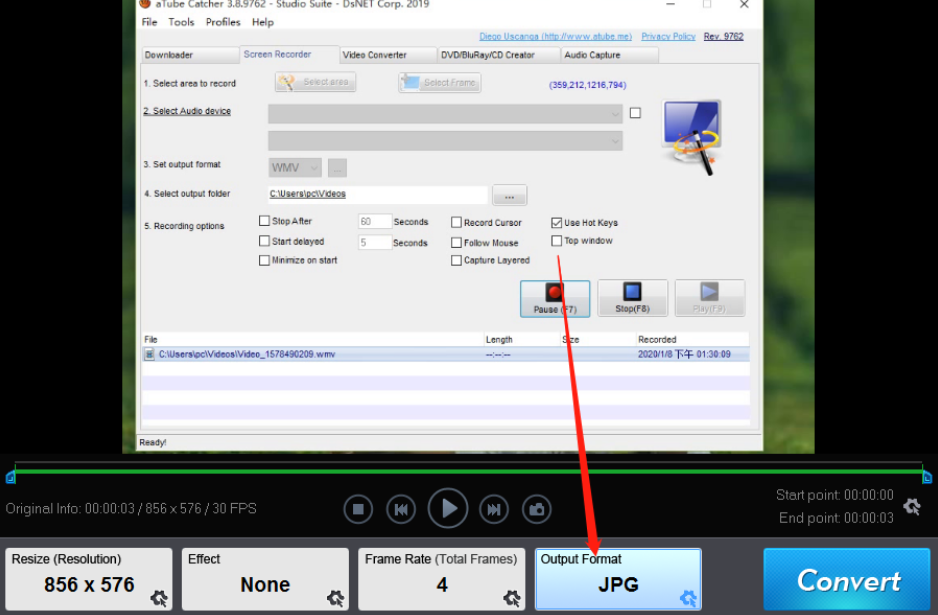Open the Tools menu
The width and height of the screenshot is (938, 615).
coord(181,22)
